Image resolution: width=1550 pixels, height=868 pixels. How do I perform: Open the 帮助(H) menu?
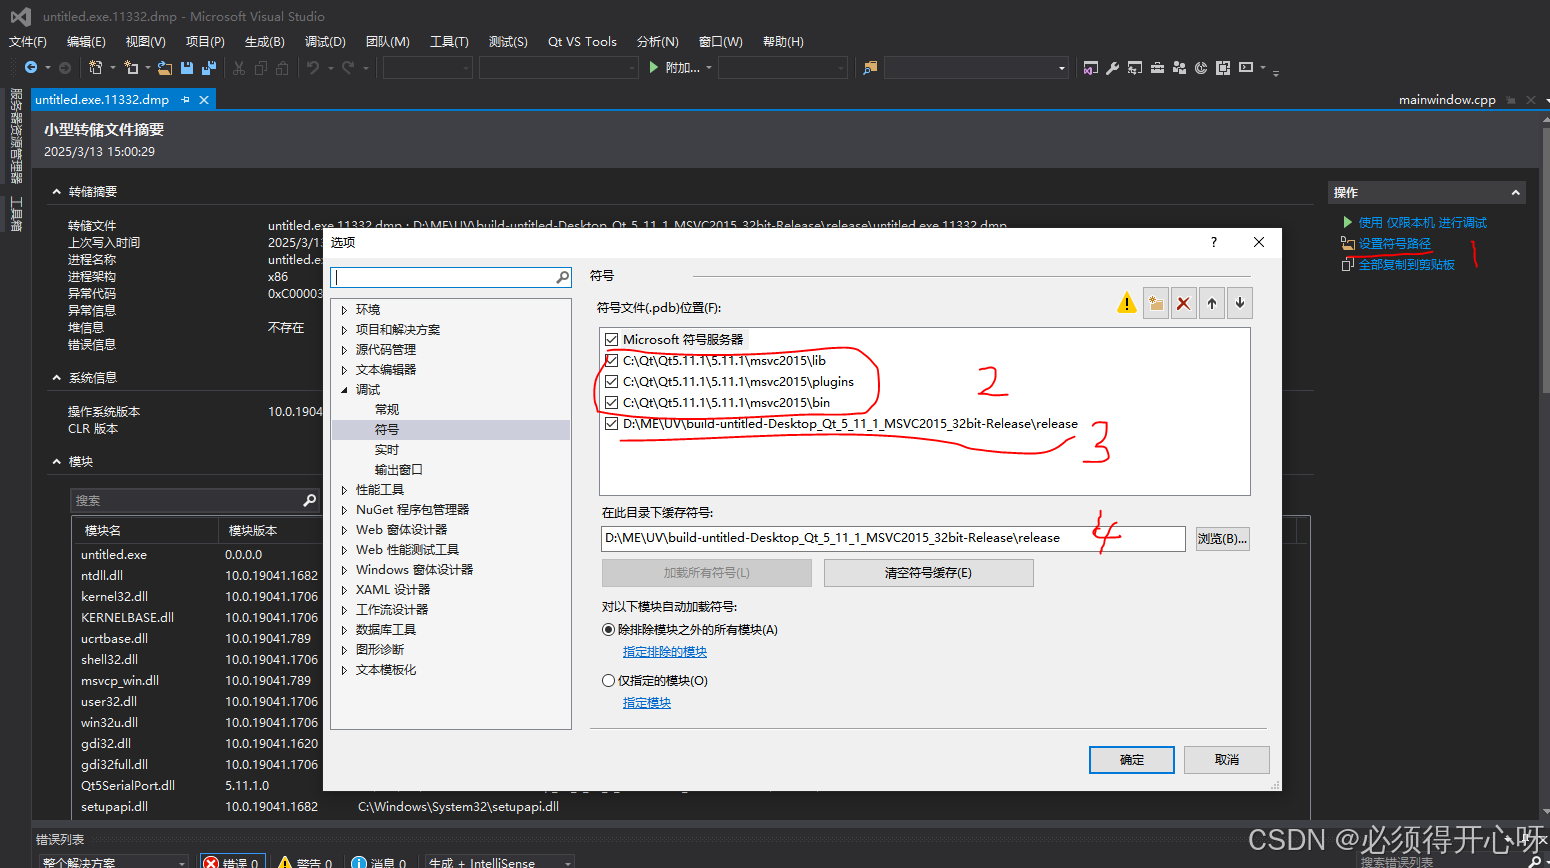pyautogui.click(x=783, y=42)
